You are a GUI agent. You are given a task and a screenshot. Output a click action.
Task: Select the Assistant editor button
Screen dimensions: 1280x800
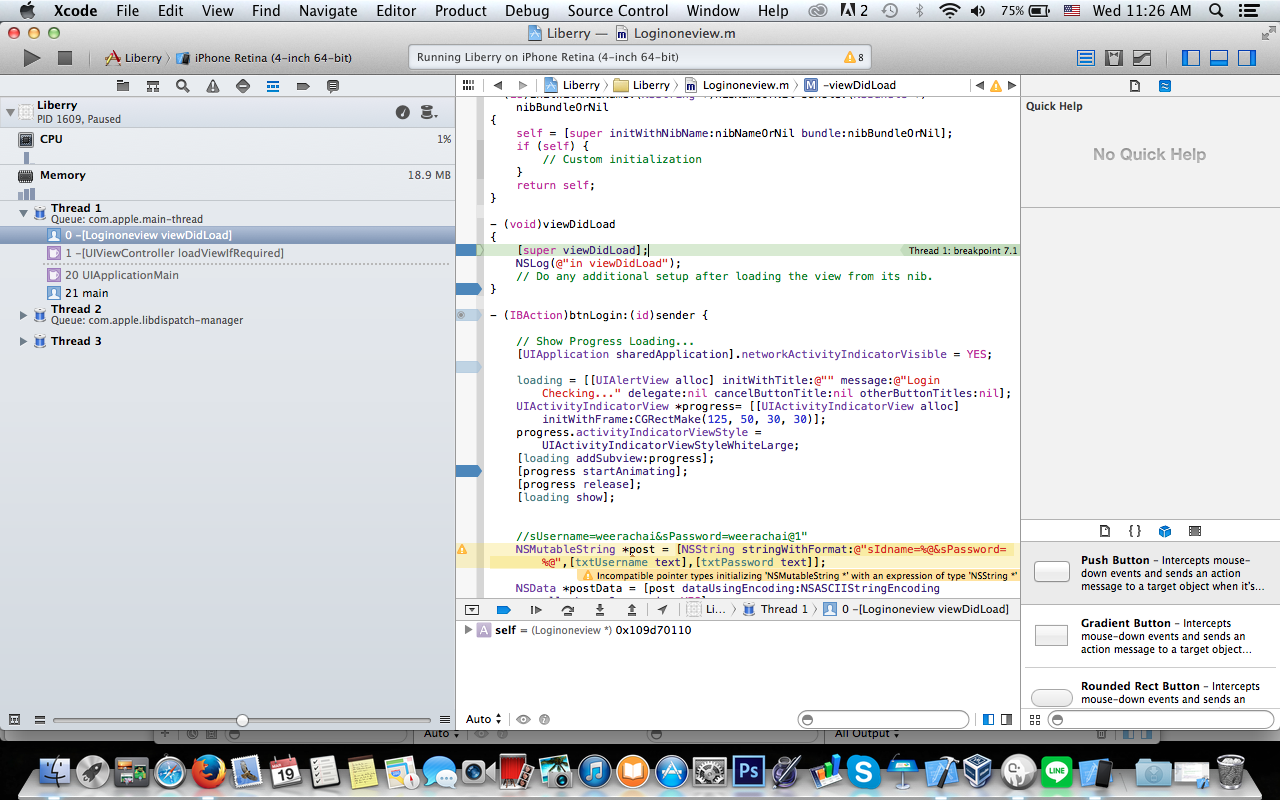[1114, 58]
